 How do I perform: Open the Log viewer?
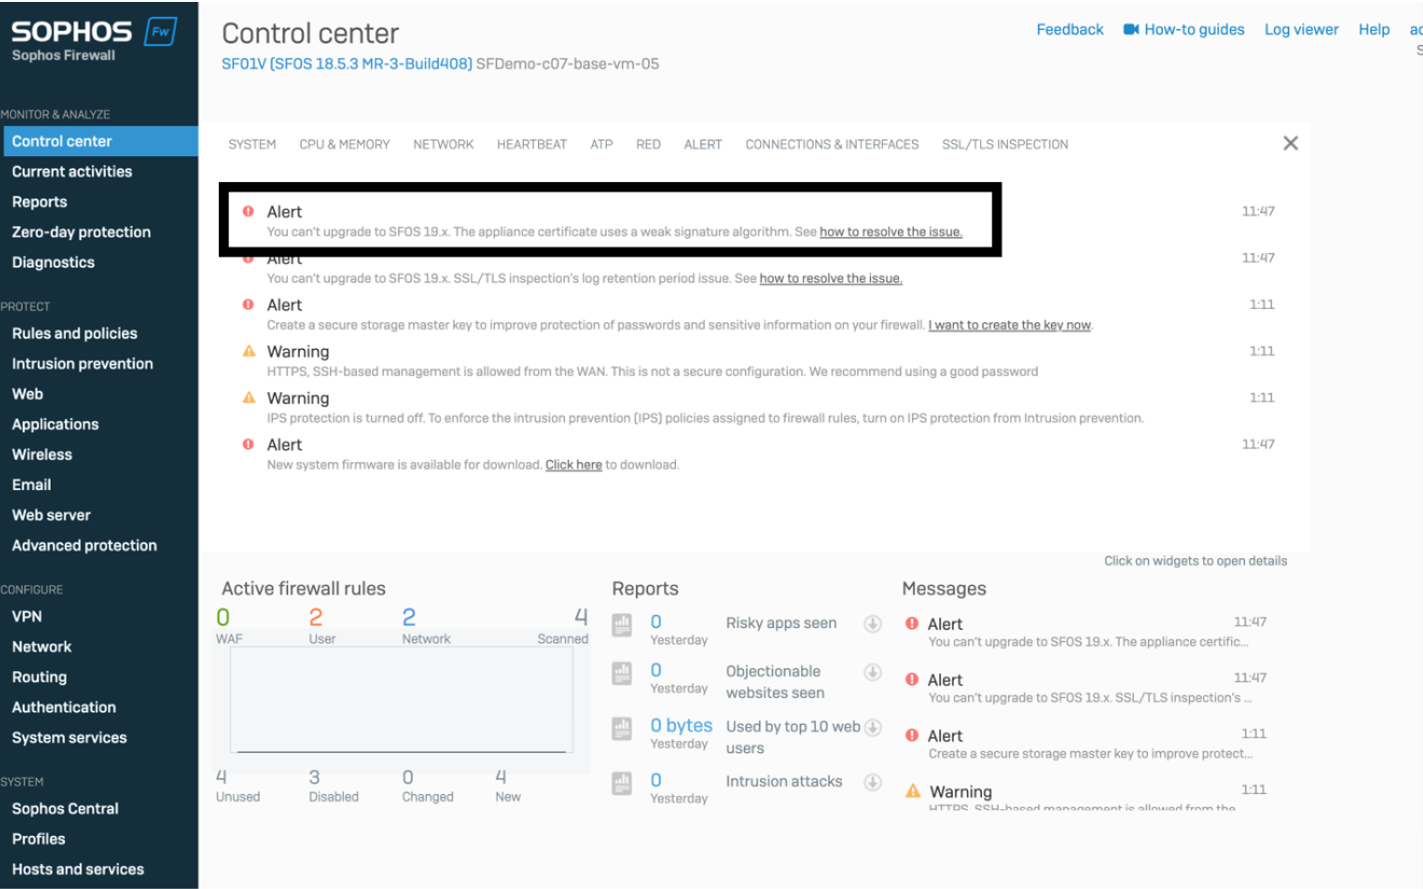pyautogui.click(x=1301, y=29)
